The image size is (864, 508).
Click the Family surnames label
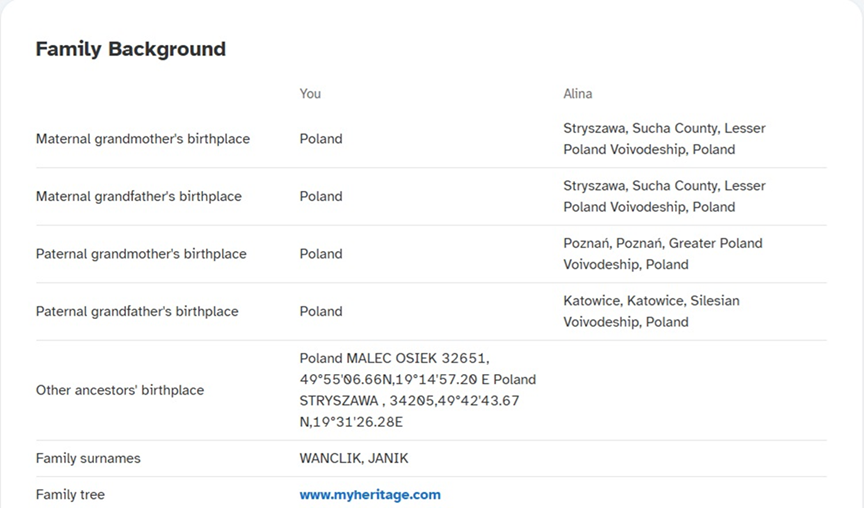(88, 458)
